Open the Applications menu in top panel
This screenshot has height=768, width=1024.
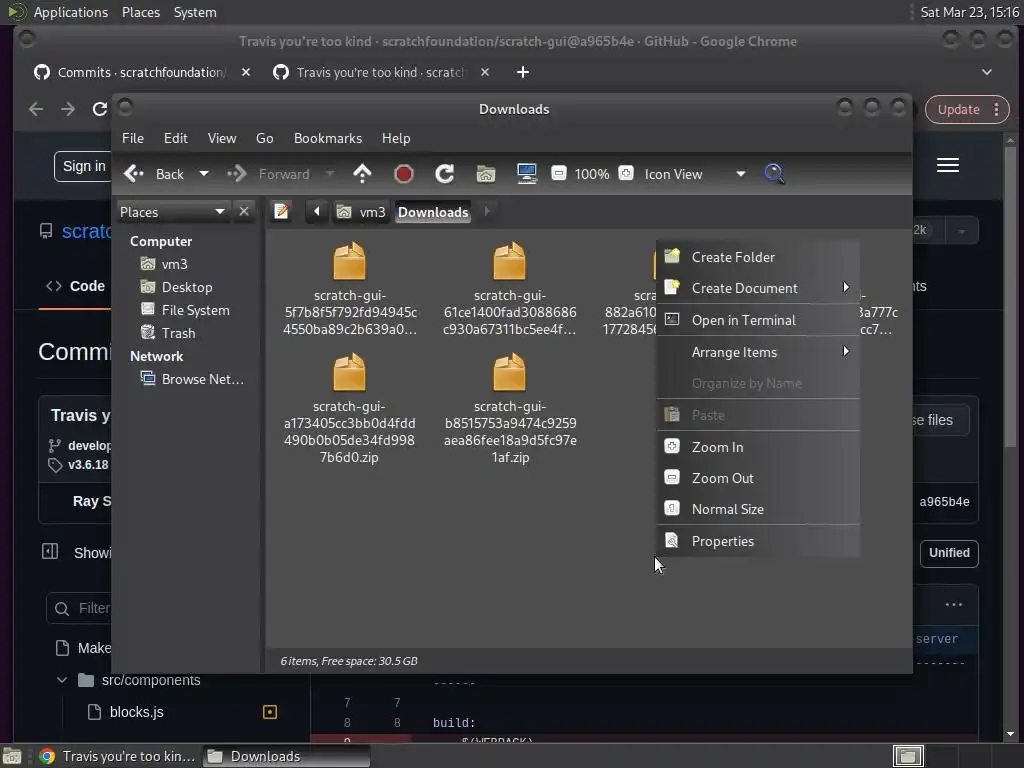point(71,12)
